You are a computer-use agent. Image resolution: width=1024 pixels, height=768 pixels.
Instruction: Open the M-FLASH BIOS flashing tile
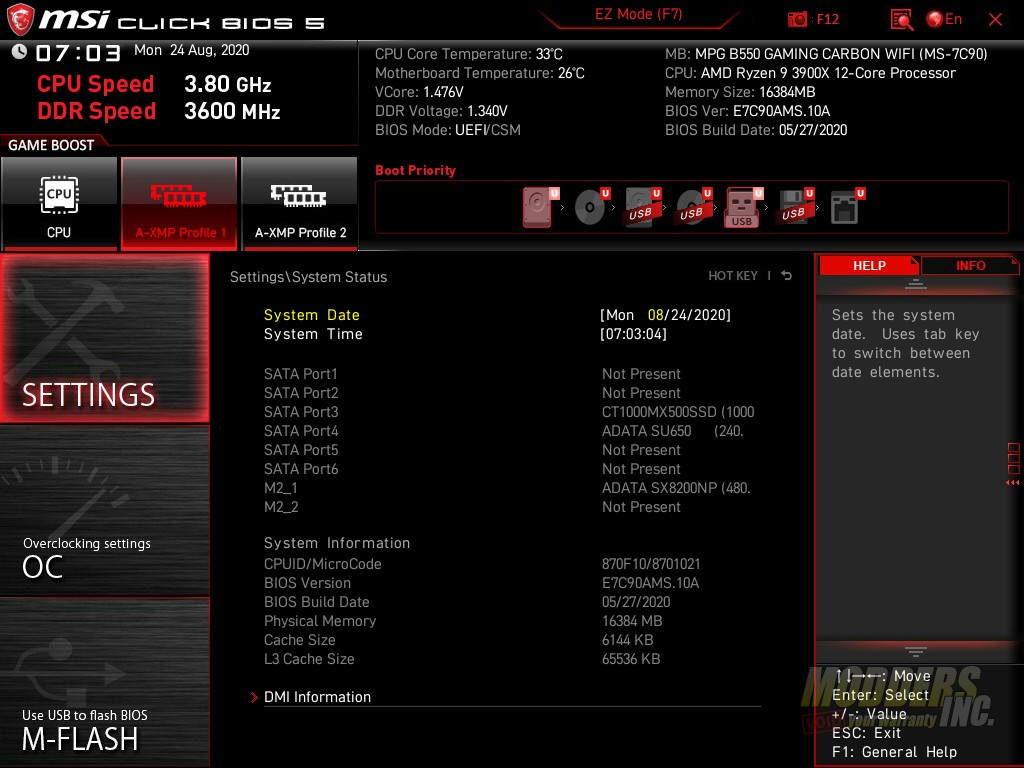[104, 682]
